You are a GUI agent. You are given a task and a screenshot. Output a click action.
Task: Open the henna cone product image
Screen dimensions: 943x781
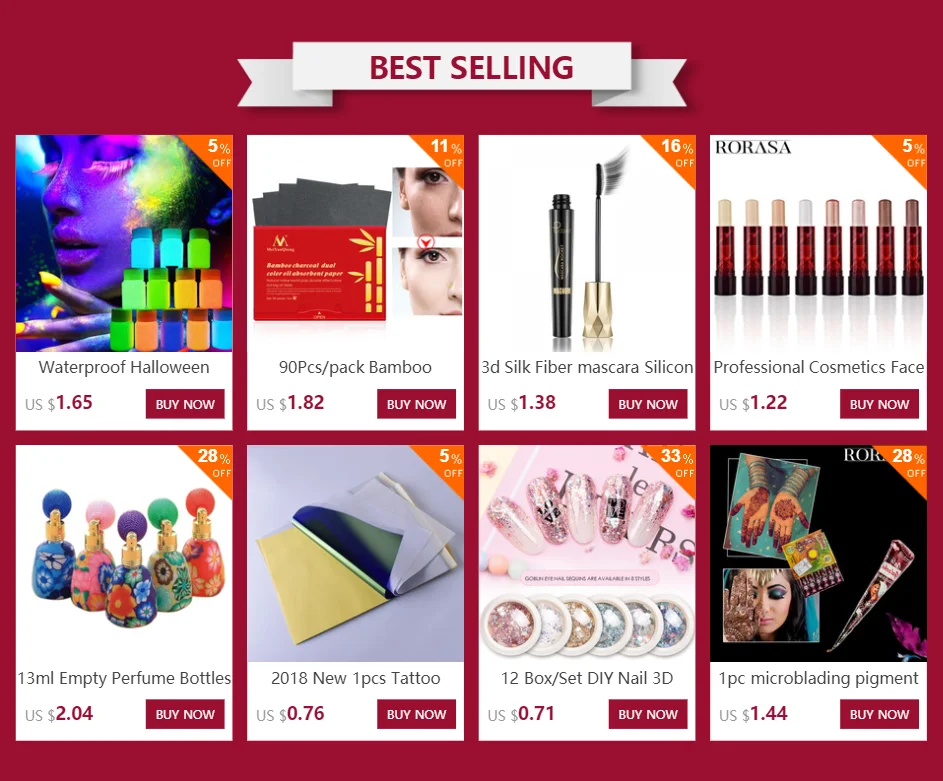(819, 554)
